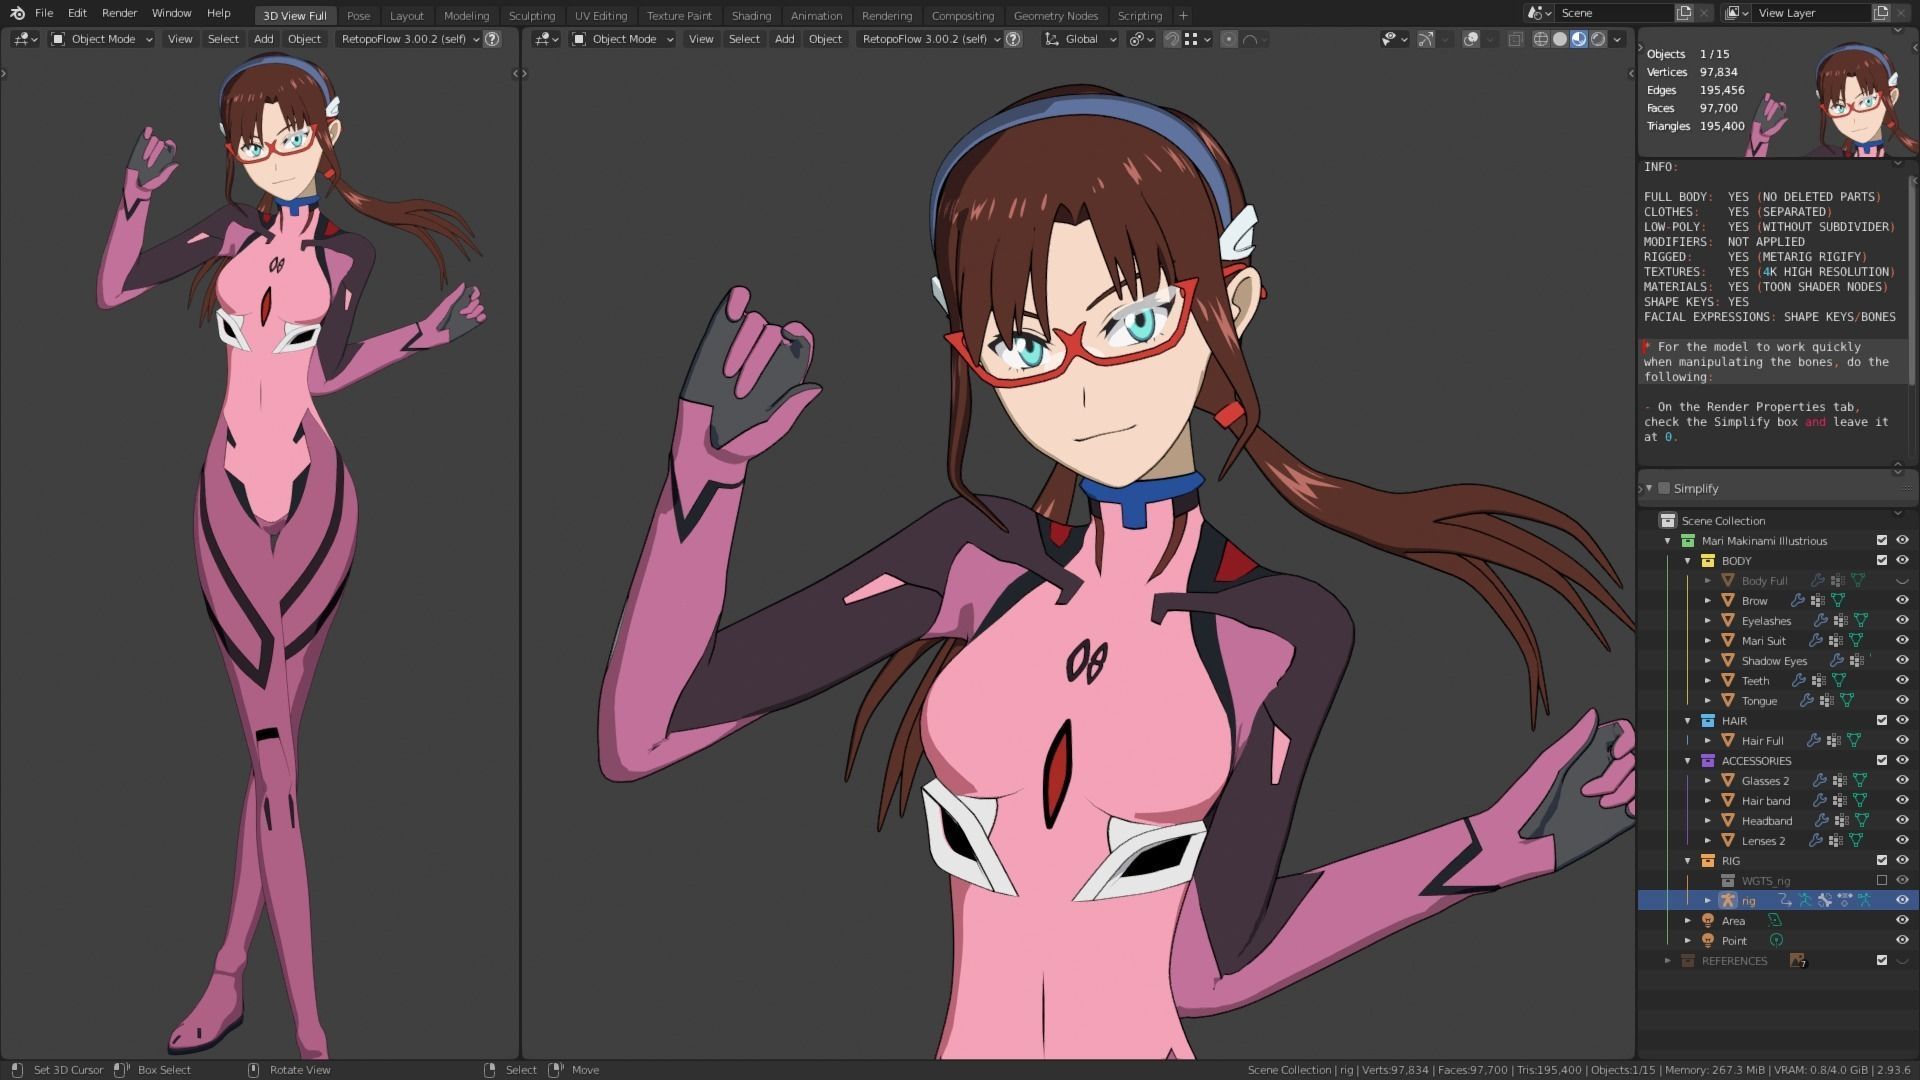Add a new workspace tab with plus
The image size is (1920, 1080).
pos(1183,15)
